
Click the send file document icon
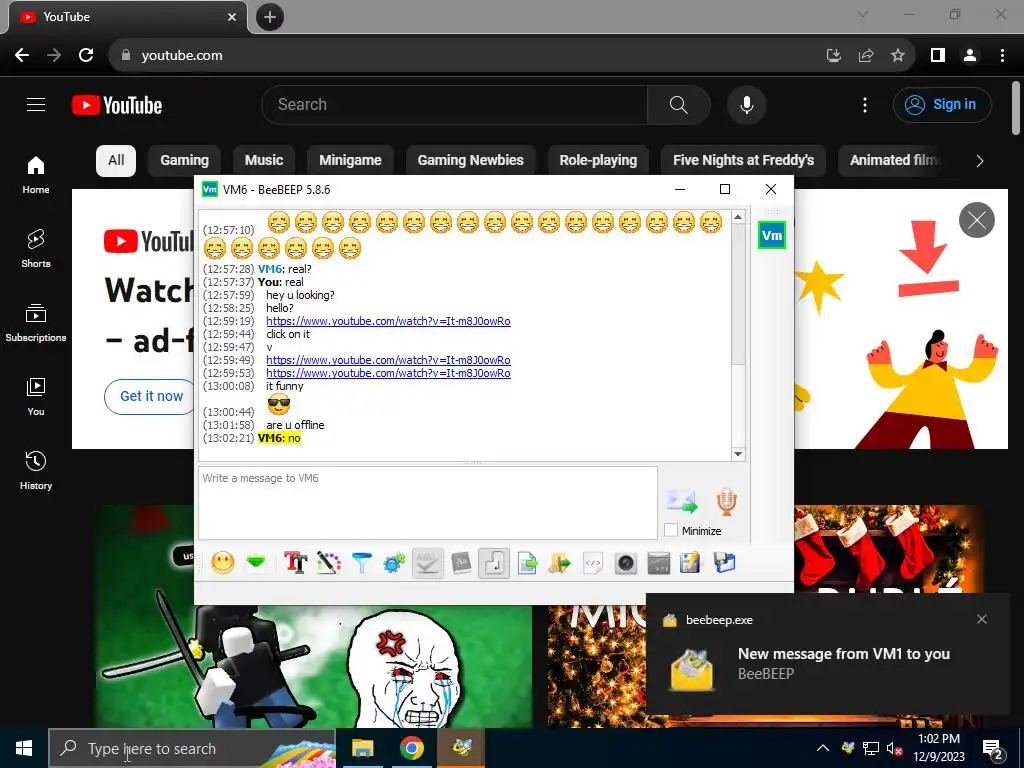coord(527,562)
